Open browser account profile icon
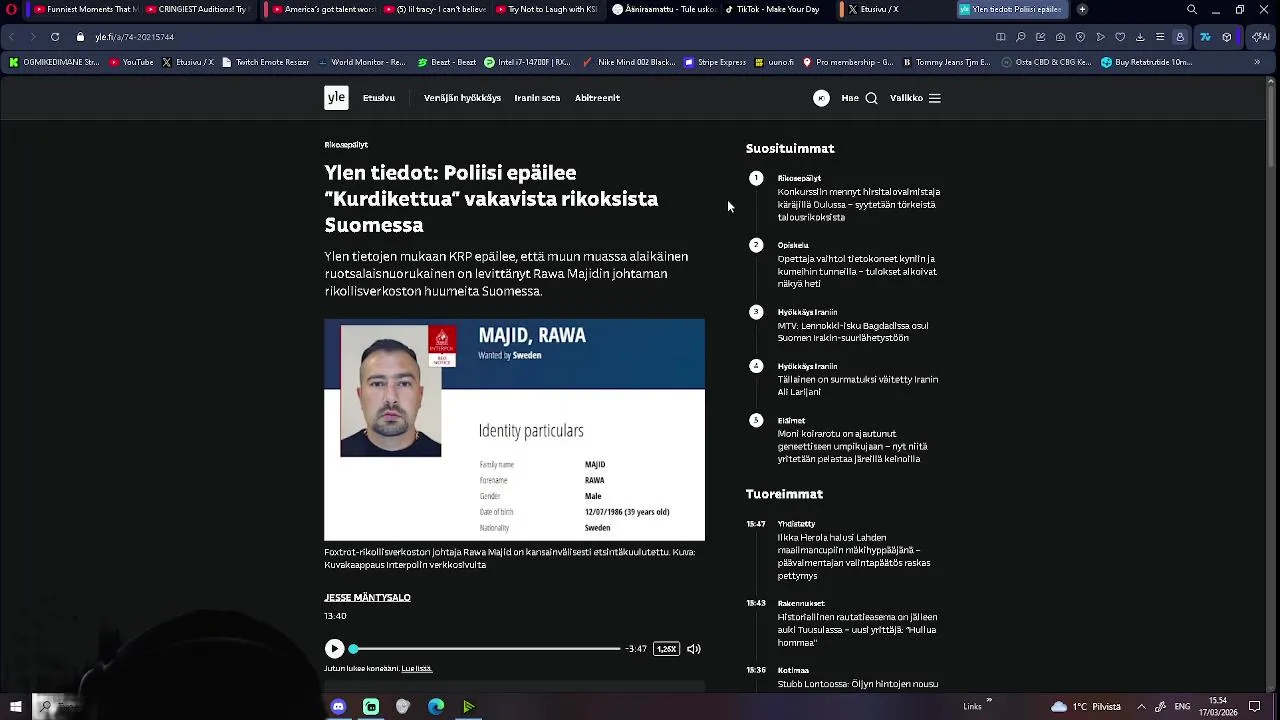This screenshot has height=720, width=1280. click(x=1180, y=37)
